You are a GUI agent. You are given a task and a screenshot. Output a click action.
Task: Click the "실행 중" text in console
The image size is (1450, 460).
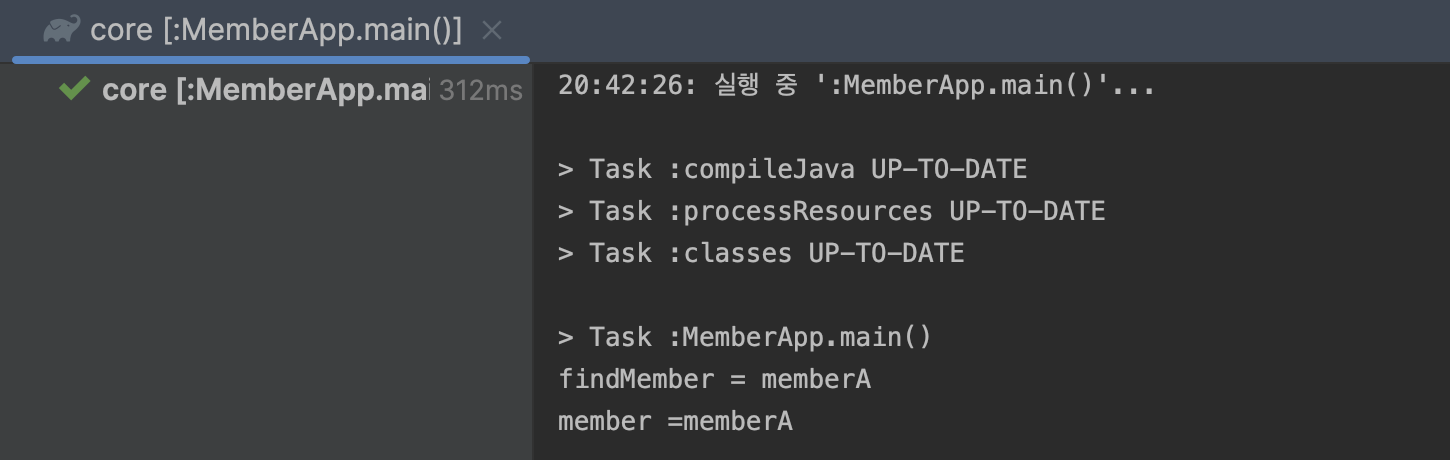(x=756, y=85)
